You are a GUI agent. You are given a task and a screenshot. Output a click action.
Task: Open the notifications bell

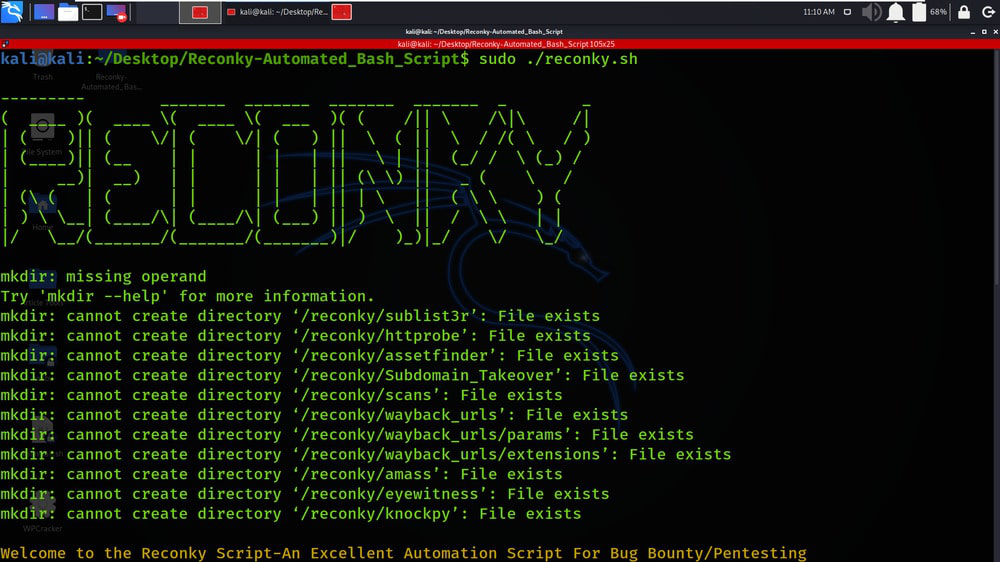(x=896, y=12)
